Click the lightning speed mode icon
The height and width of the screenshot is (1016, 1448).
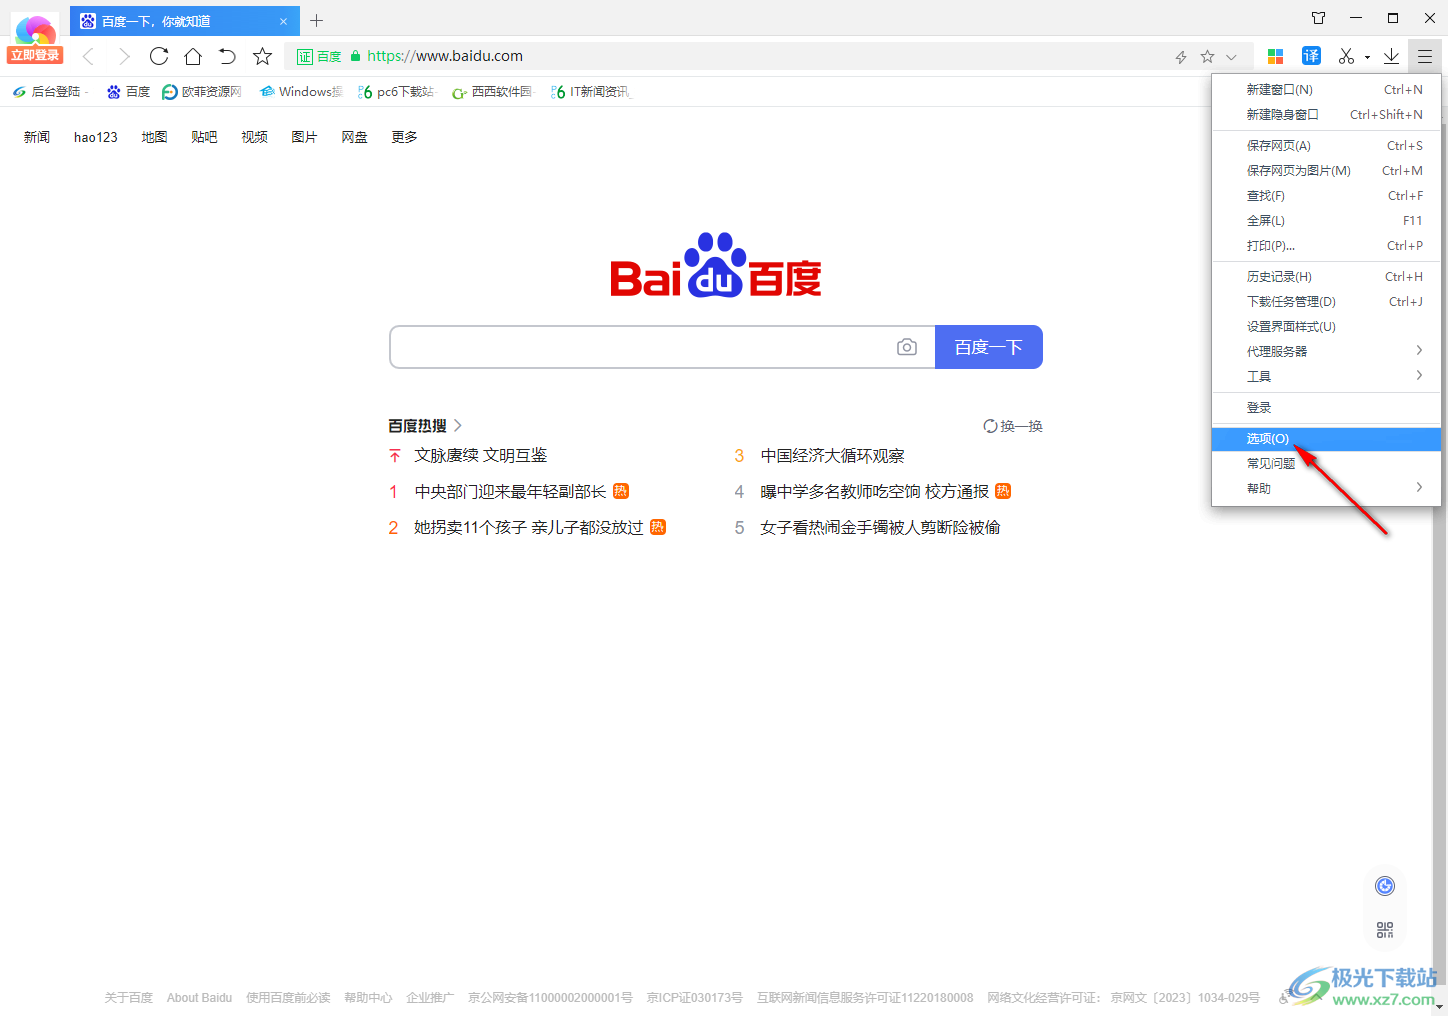coord(1181,57)
